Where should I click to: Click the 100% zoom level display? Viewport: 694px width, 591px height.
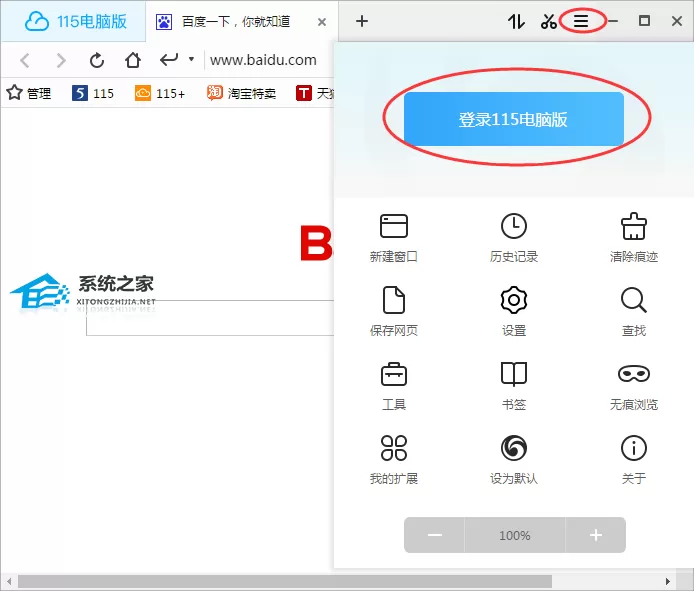pos(515,535)
